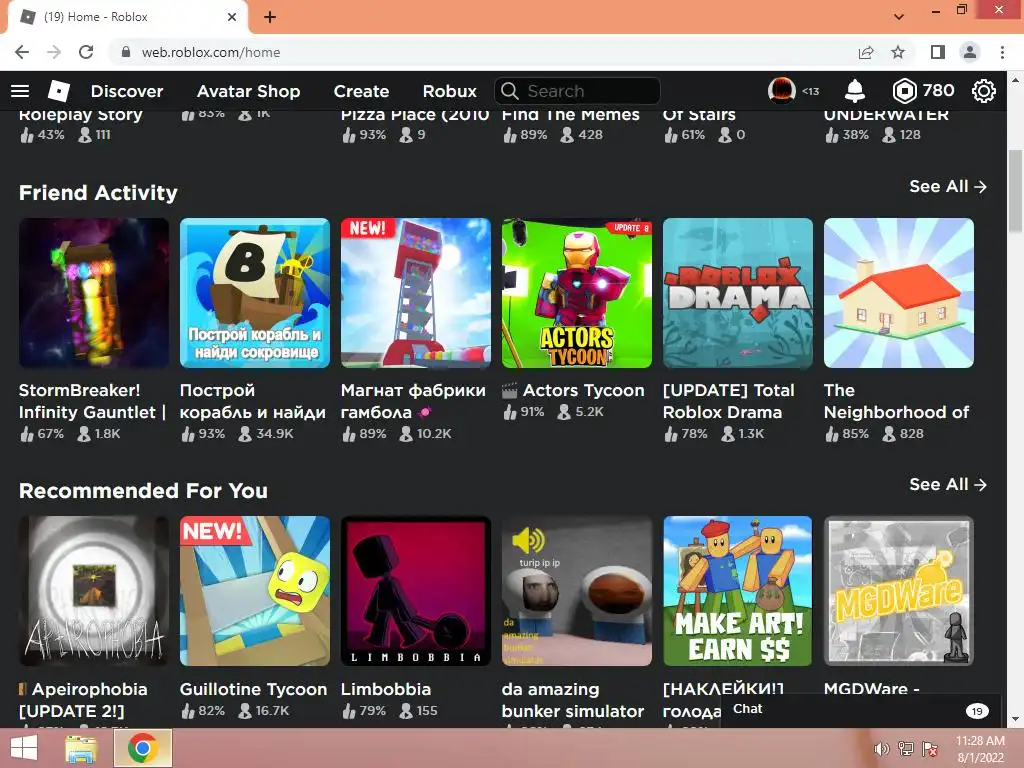Go to the Create page
Screen dimensions: 1024x768
pos(361,91)
